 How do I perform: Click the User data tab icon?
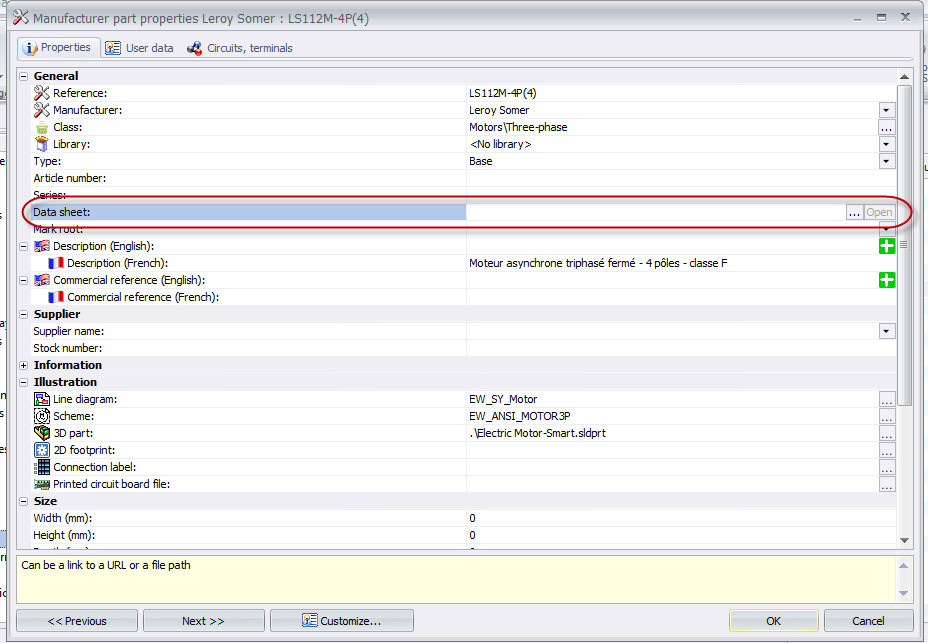113,48
